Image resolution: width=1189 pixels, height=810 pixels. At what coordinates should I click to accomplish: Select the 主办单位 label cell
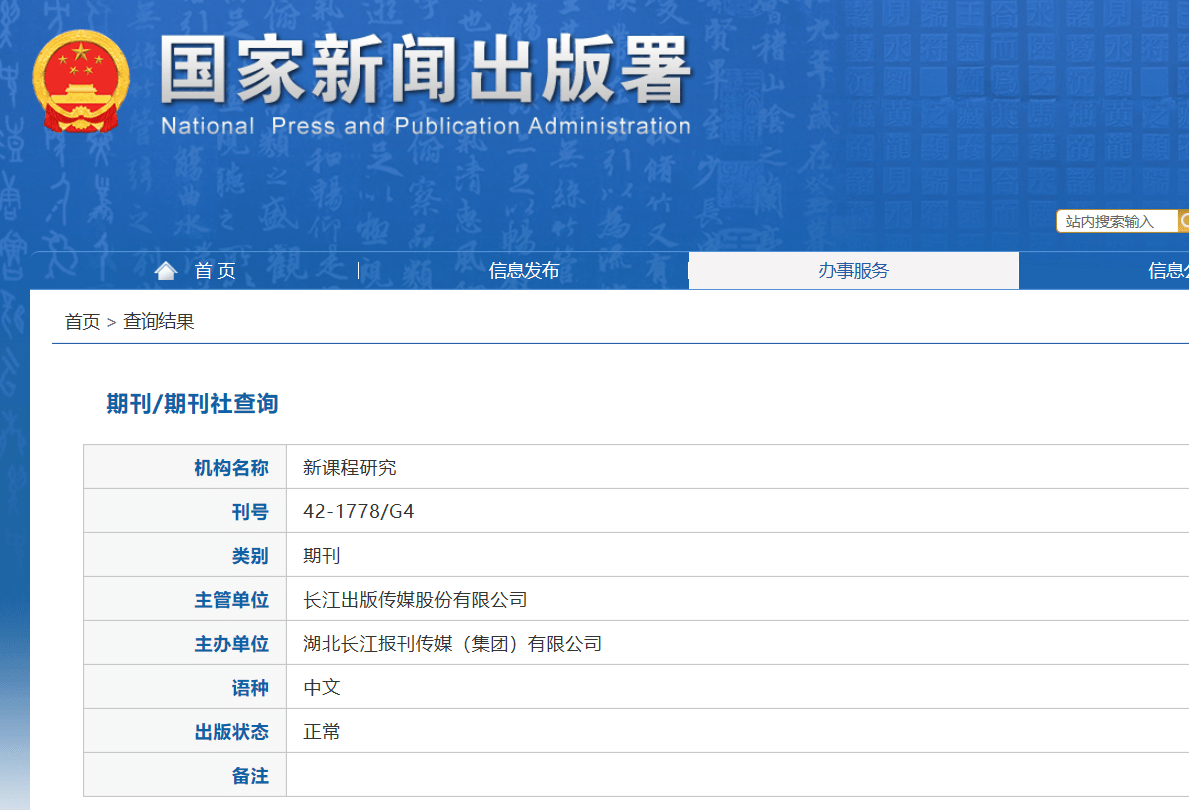point(185,643)
